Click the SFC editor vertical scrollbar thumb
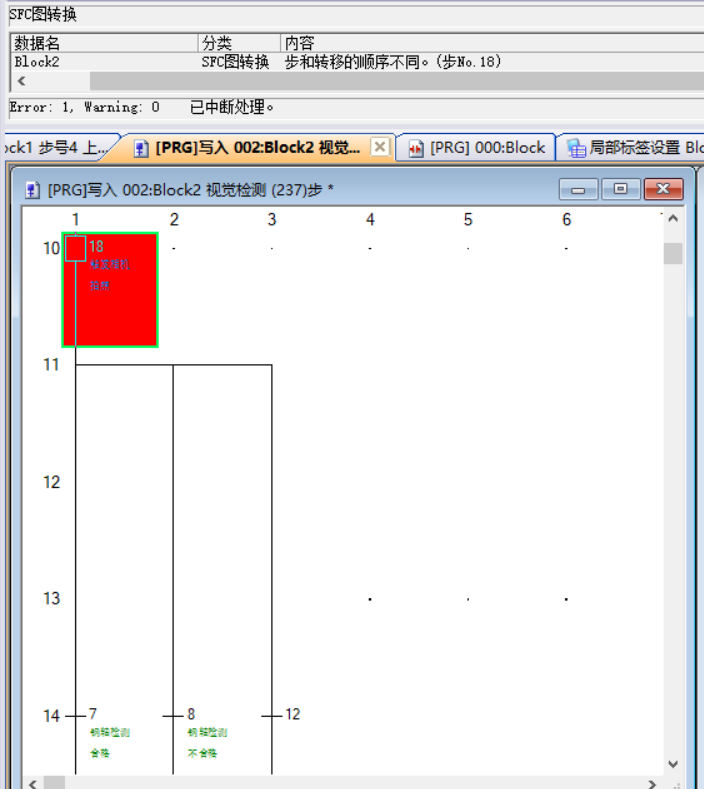 point(673,253)
